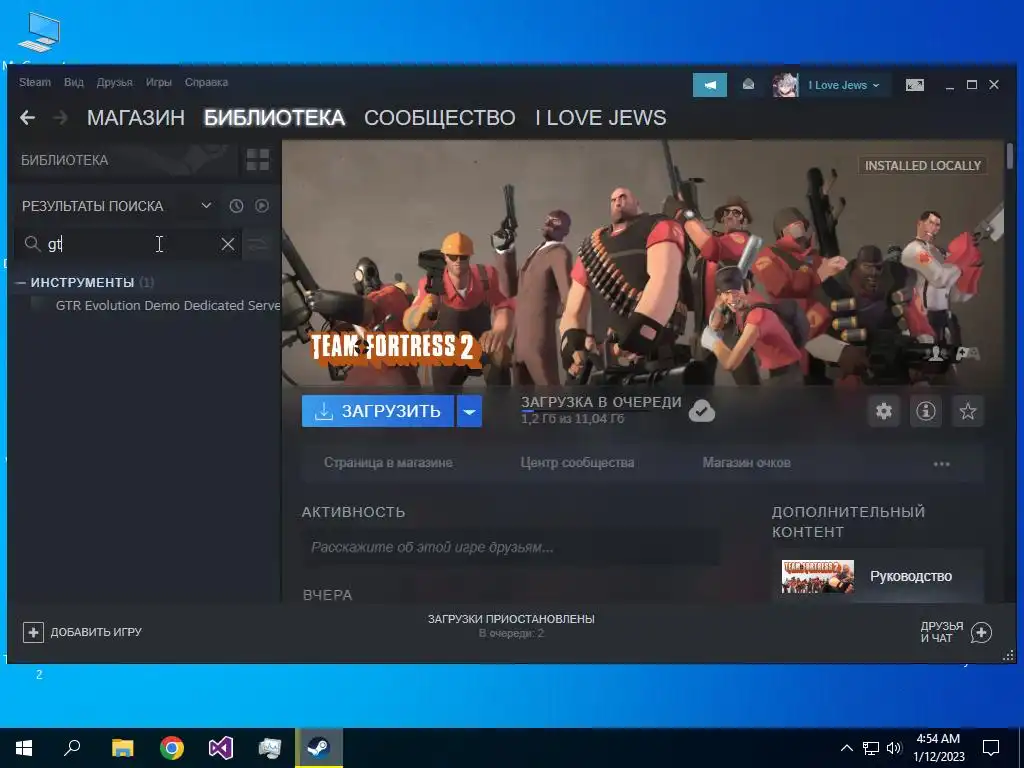Toggle sort by recent activity clock icon

tap(236, 206)
